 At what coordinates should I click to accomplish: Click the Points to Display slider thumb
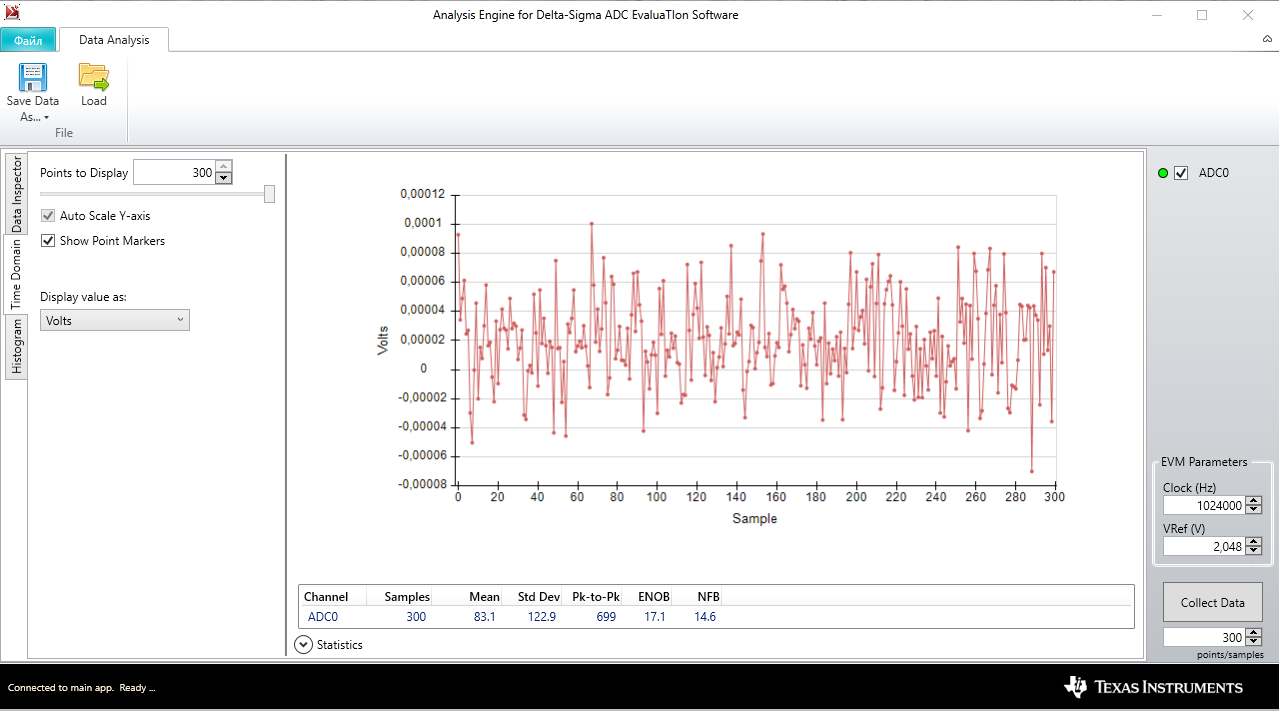(x=270, y=194)
